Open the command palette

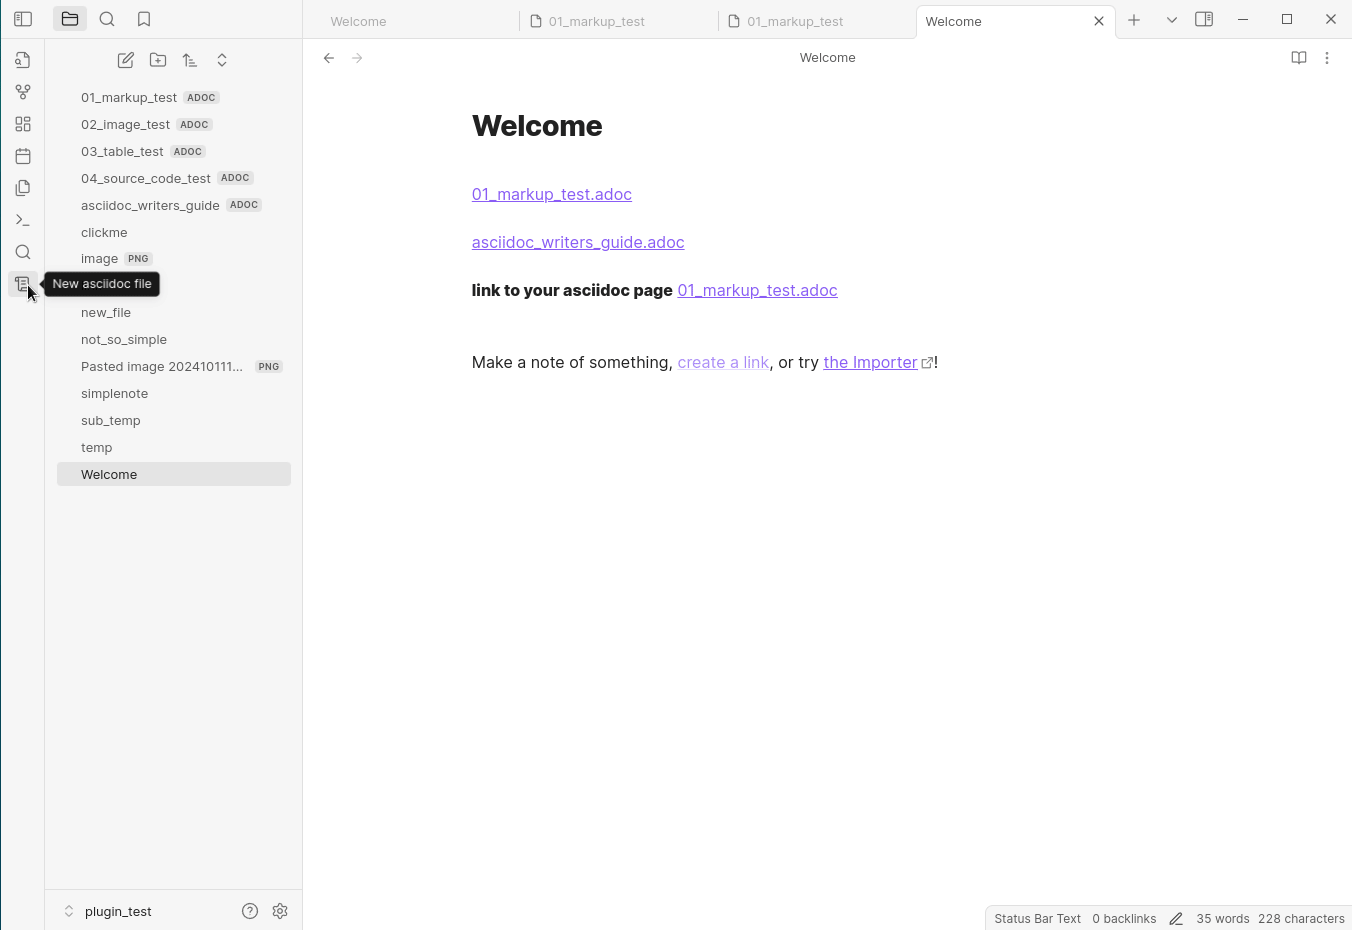coord(22,219)
